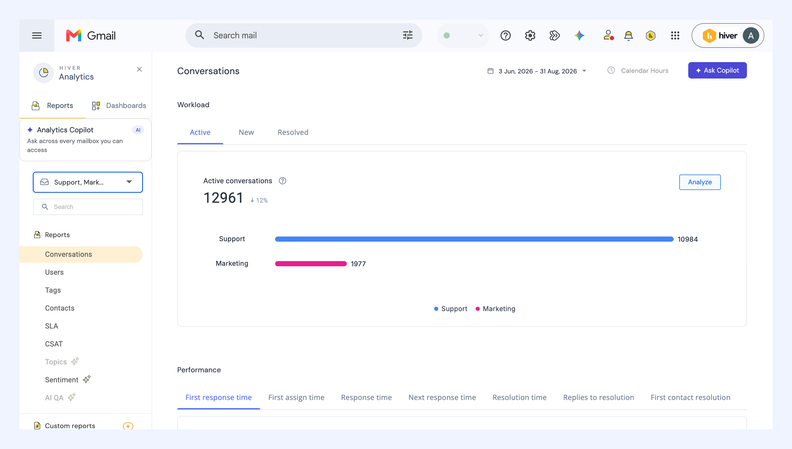The image size is (792, 449).
Task: Select First contact resolution tab
Action: (x=690, y=397)
